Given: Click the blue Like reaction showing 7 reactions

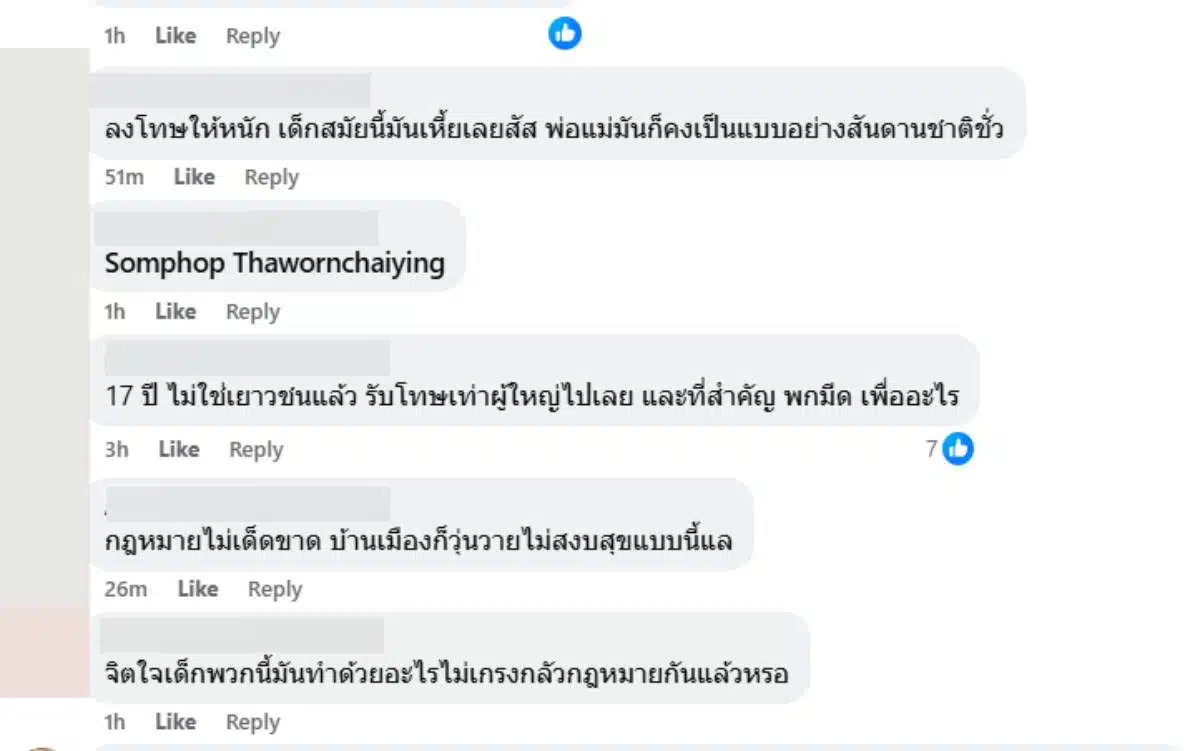Looking at the screenshot, I should pyautogui.click(x=957, y=449).
